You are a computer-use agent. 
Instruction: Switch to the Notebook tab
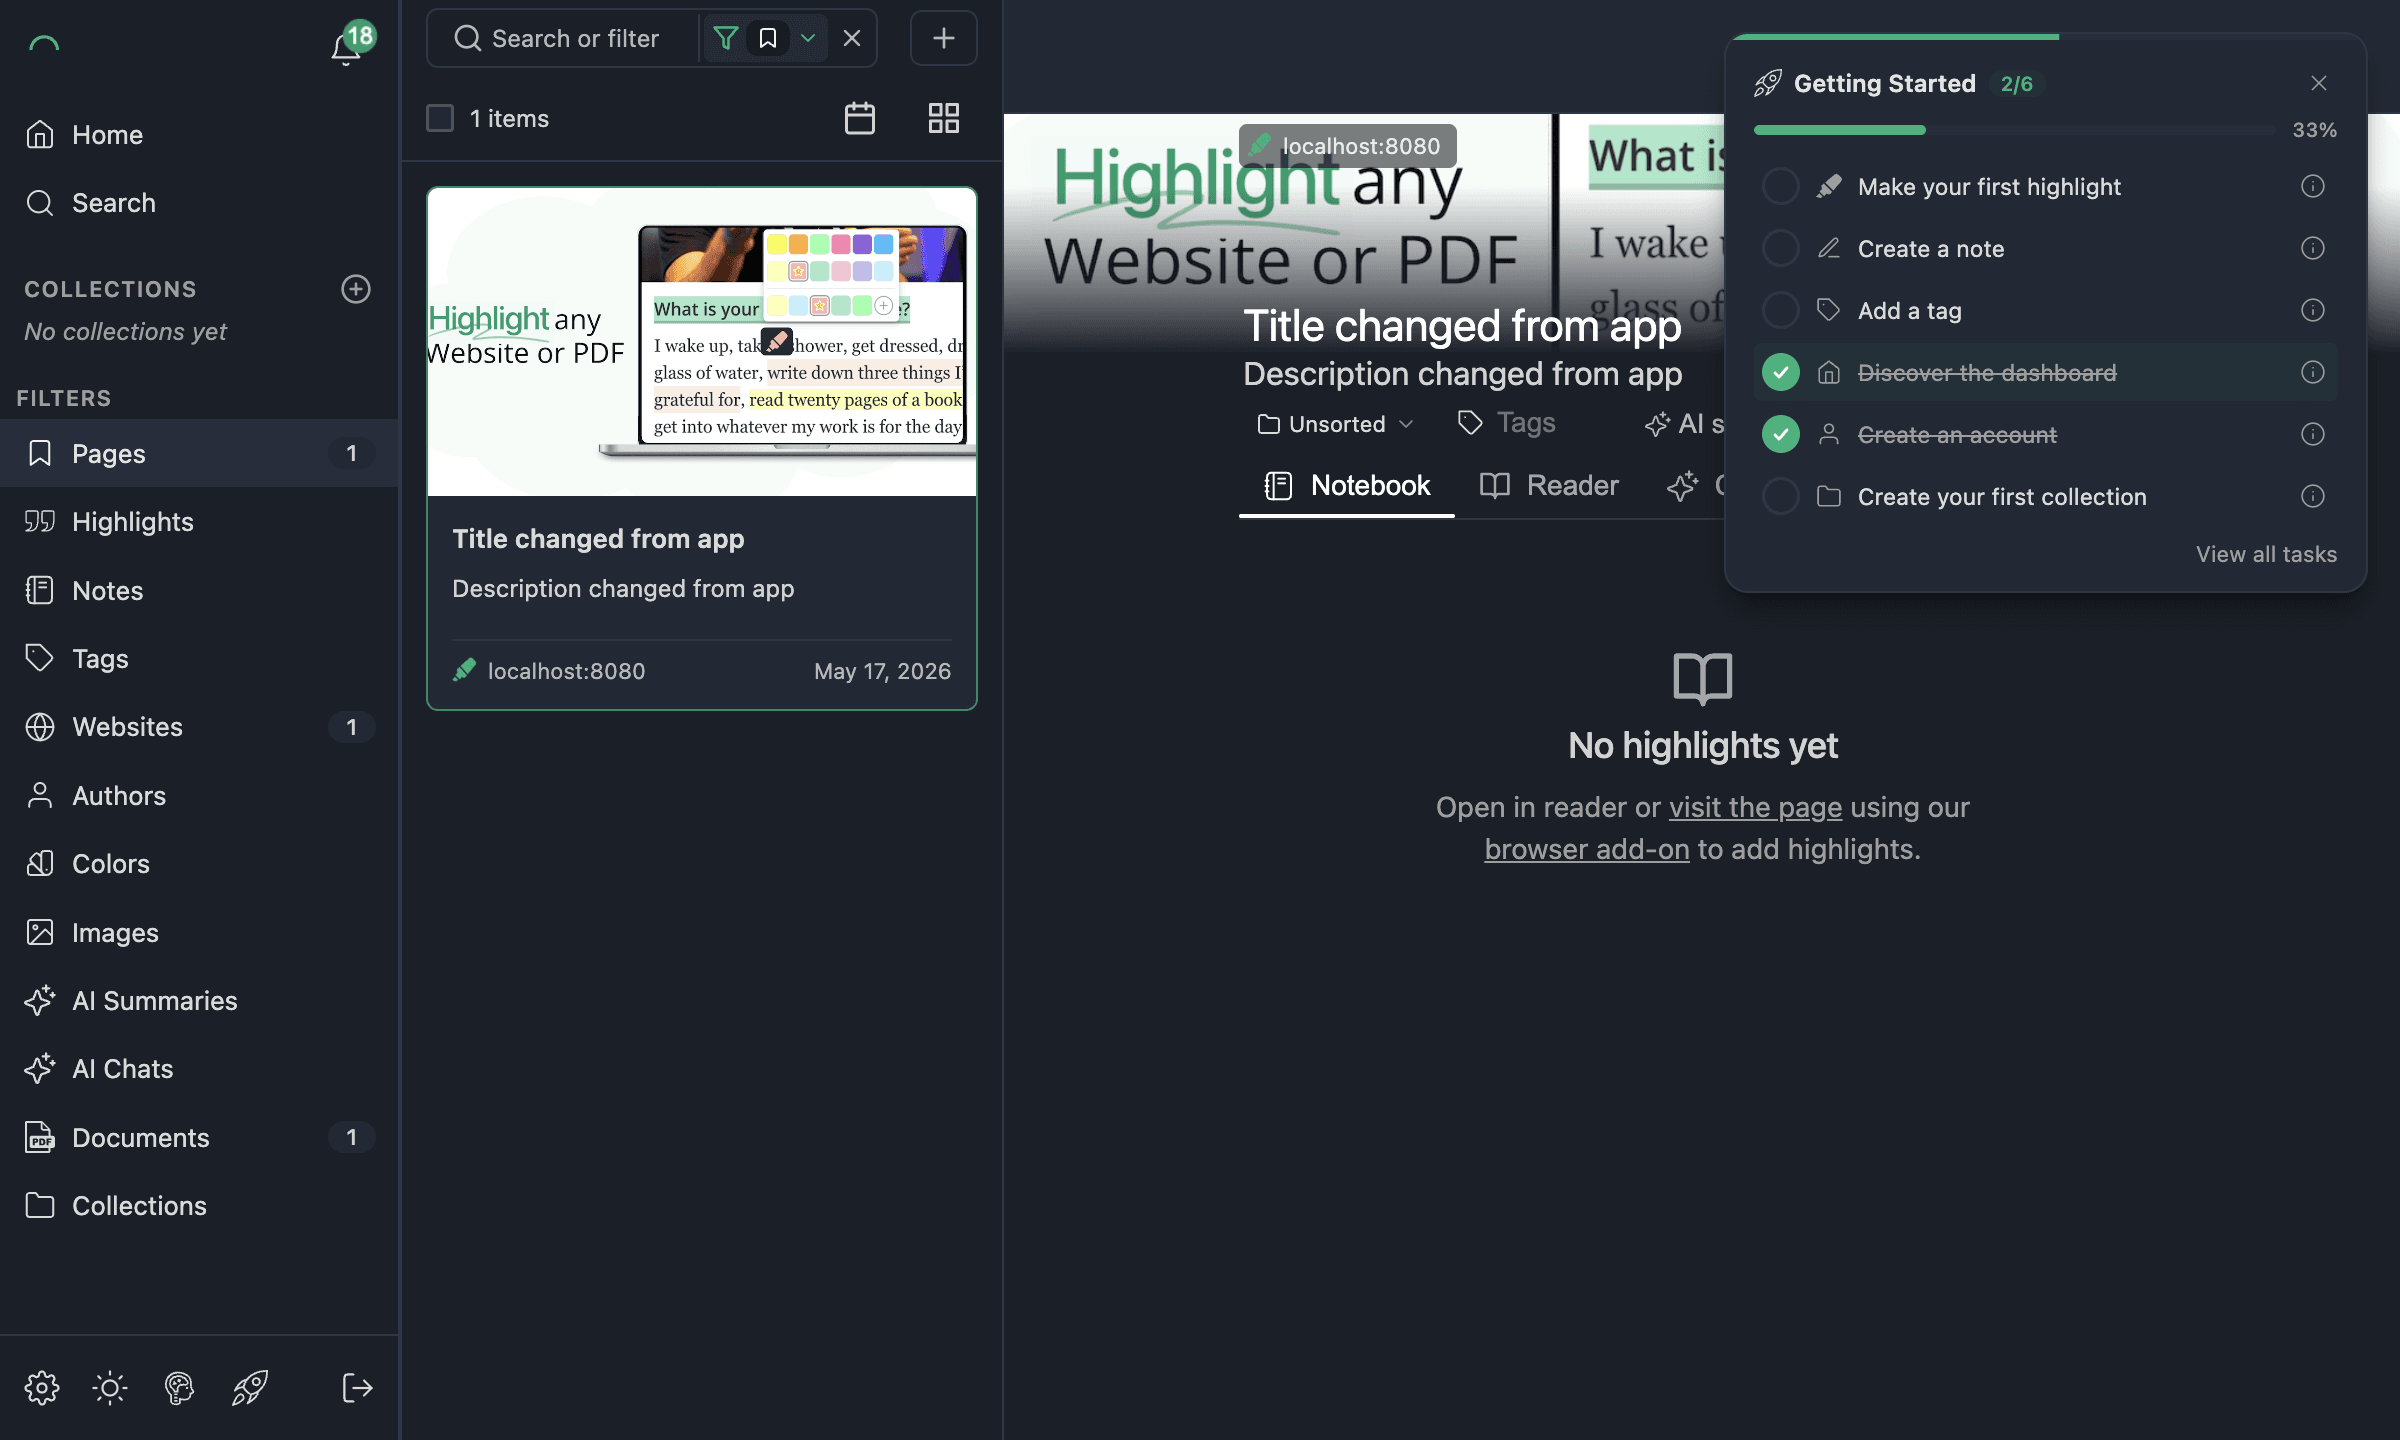[x=1347, y=486]
